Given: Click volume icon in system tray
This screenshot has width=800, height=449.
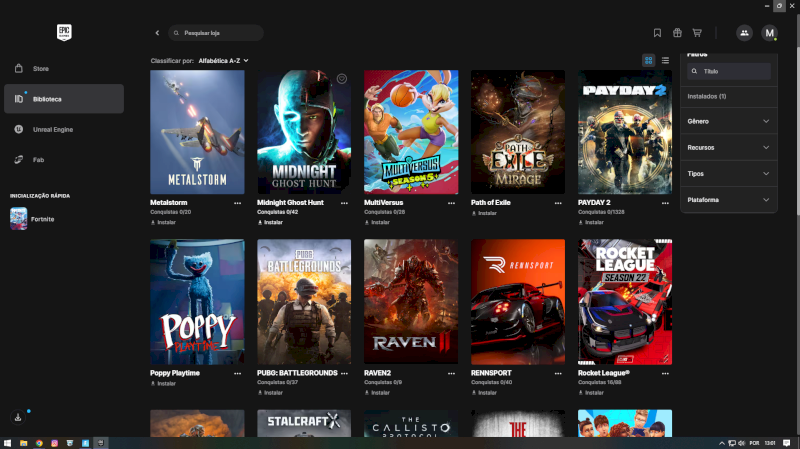Looking at the screenshot, I should (x=741, y=443).
